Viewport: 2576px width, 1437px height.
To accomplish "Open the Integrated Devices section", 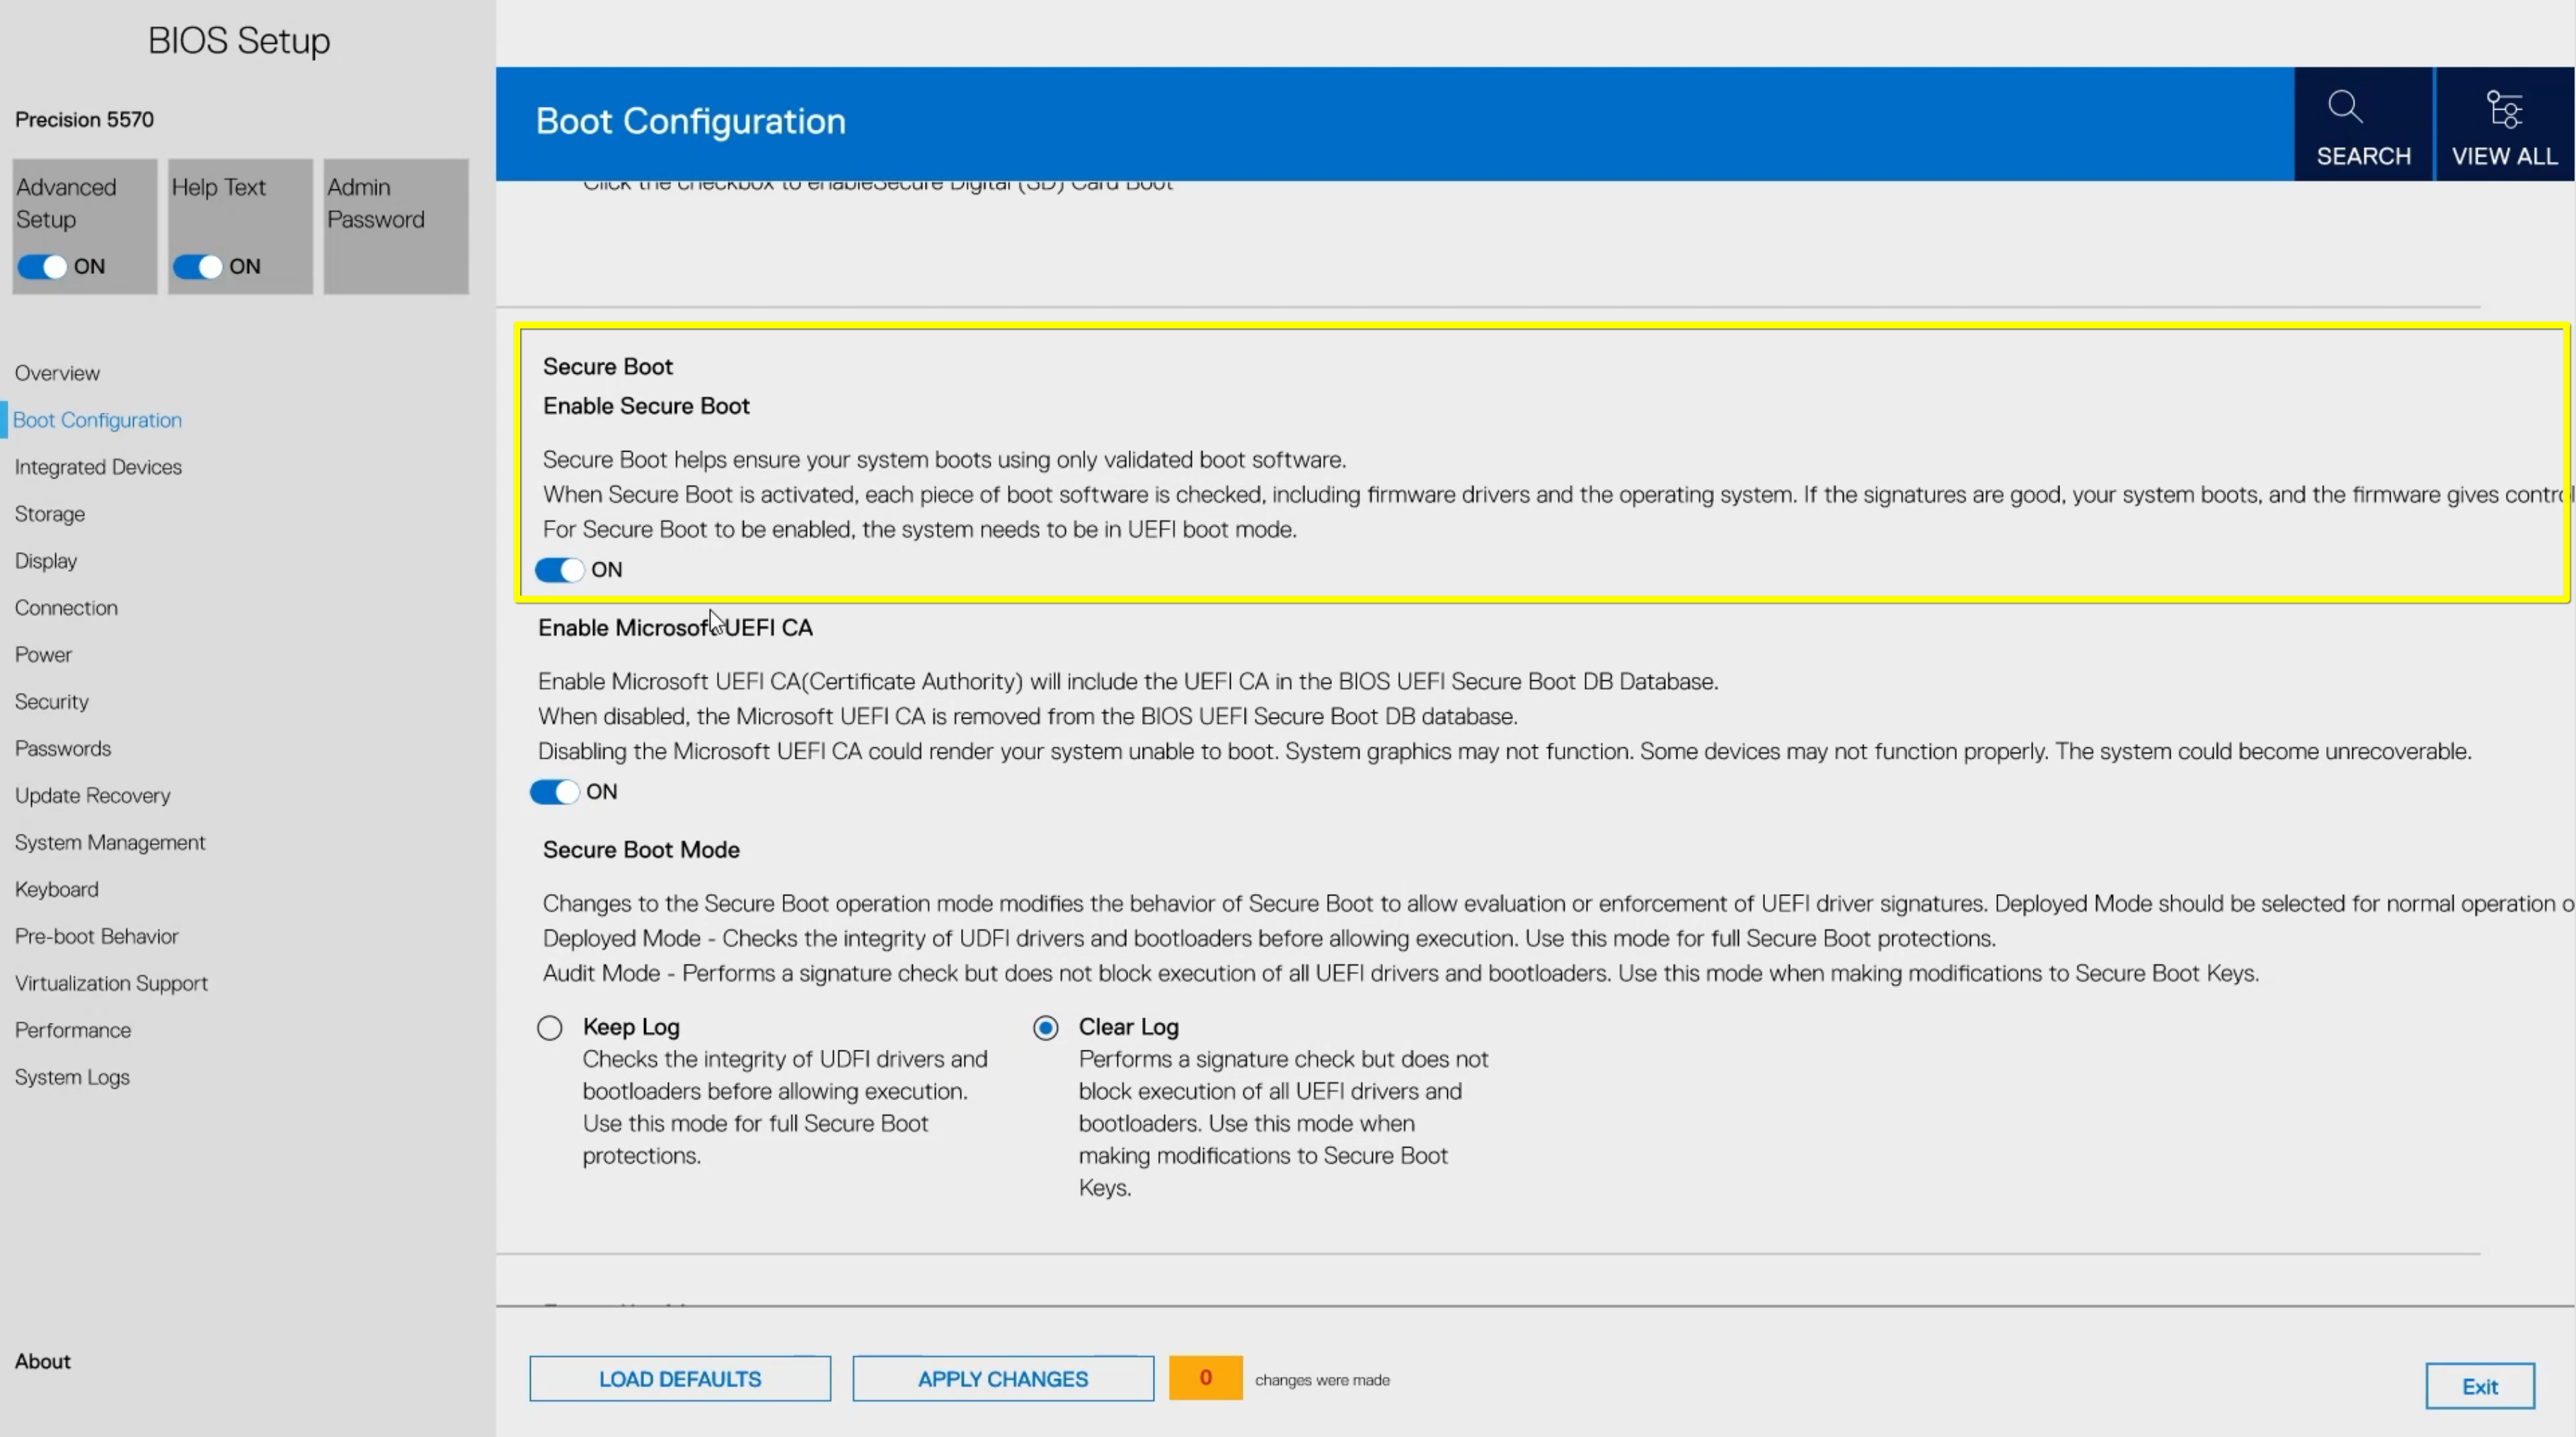I will coord(98,467).
